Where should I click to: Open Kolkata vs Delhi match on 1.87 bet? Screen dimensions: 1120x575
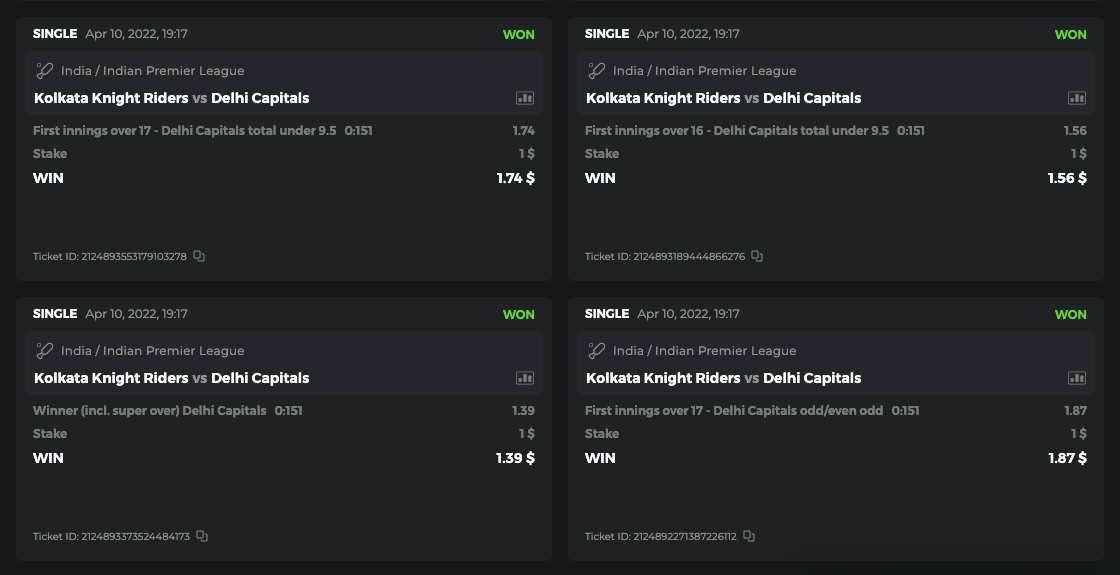click(723, 378)
